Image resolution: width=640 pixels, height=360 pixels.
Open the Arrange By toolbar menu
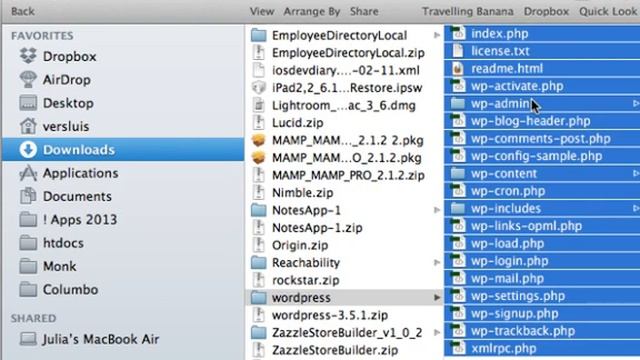(312, 11)
